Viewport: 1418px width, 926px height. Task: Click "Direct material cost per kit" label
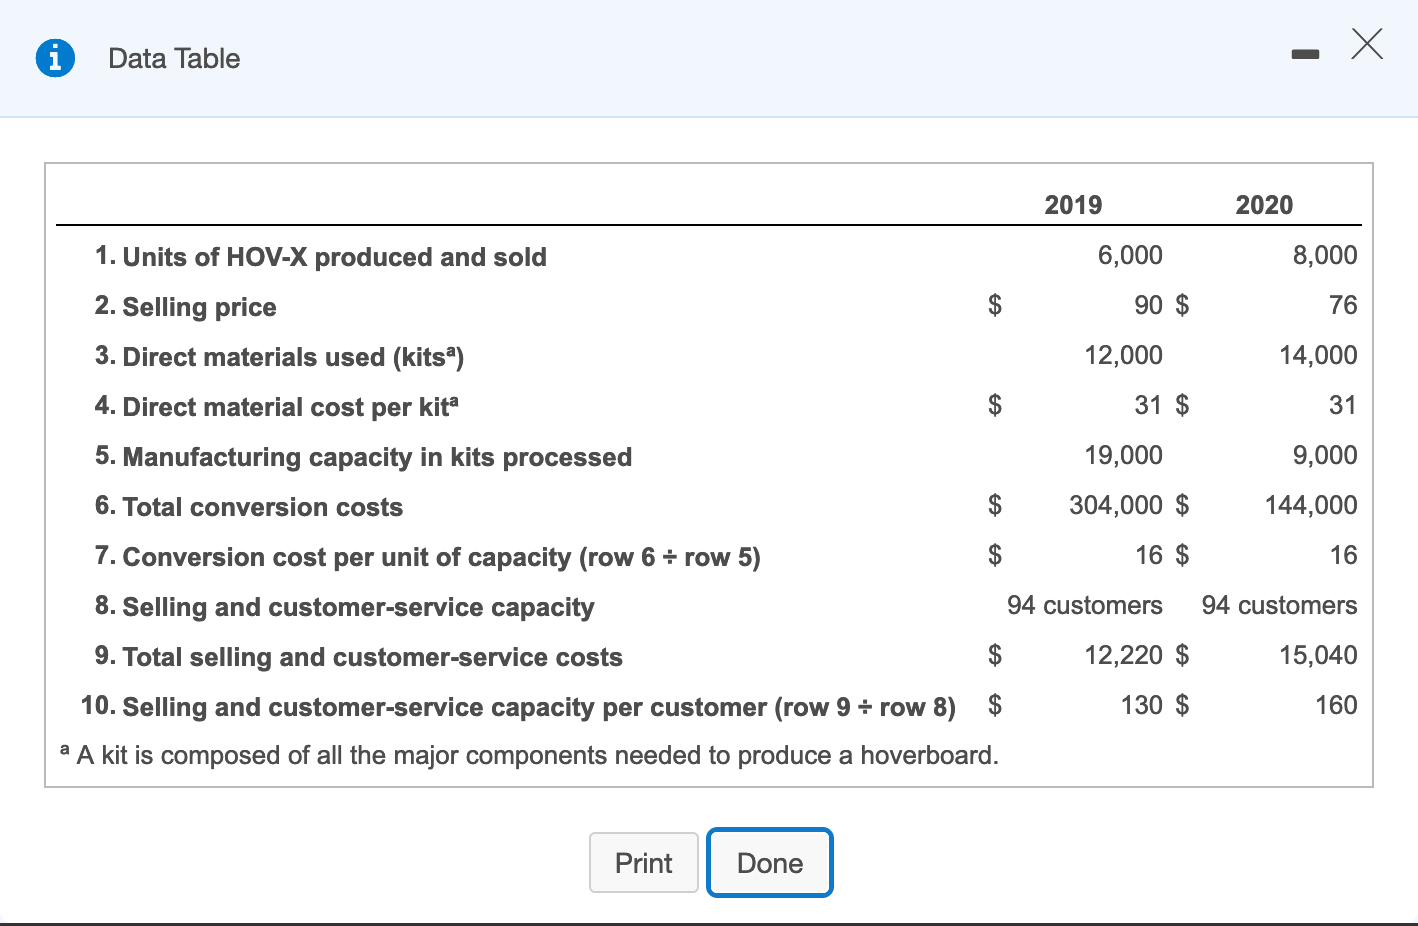[x=290, y=407]
